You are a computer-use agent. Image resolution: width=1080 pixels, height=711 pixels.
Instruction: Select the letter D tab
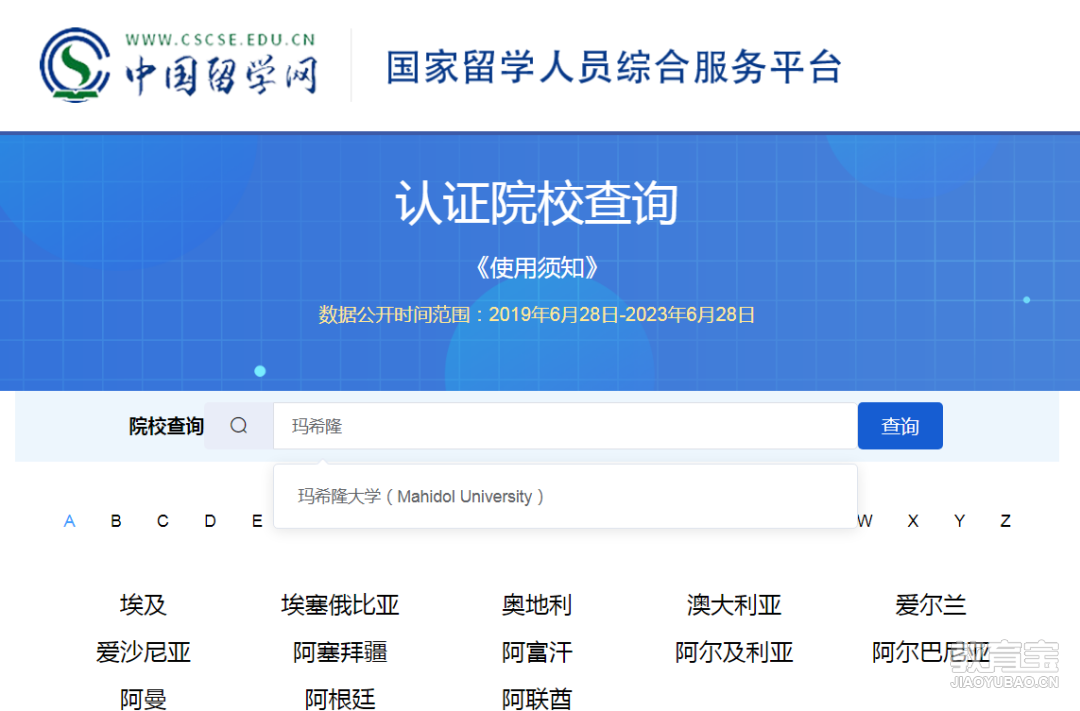[210, 521]
